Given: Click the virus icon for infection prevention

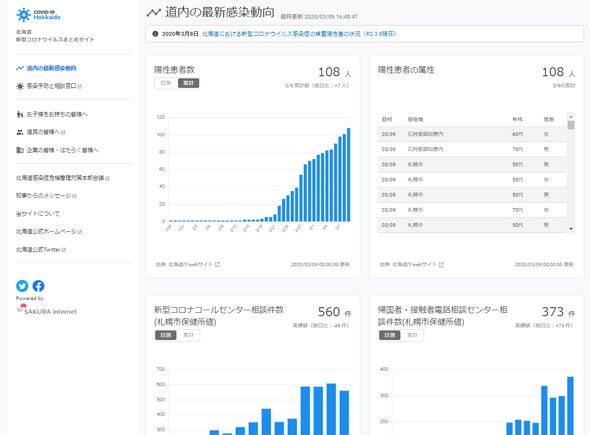Looking at the screenshot, I should [20, 86].
